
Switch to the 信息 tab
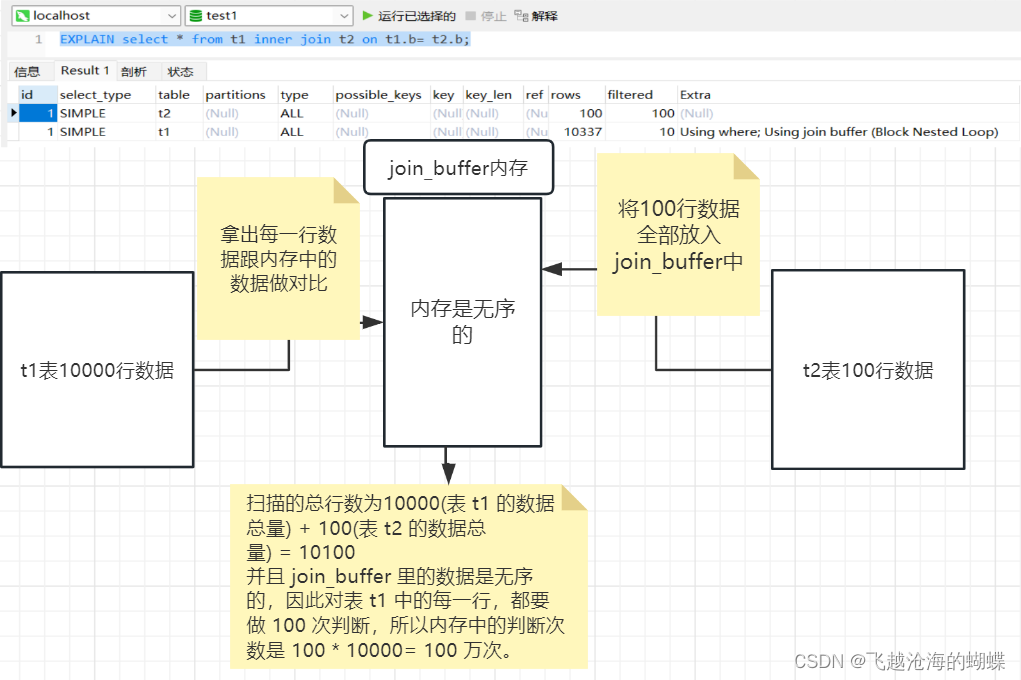click(29, 71)
